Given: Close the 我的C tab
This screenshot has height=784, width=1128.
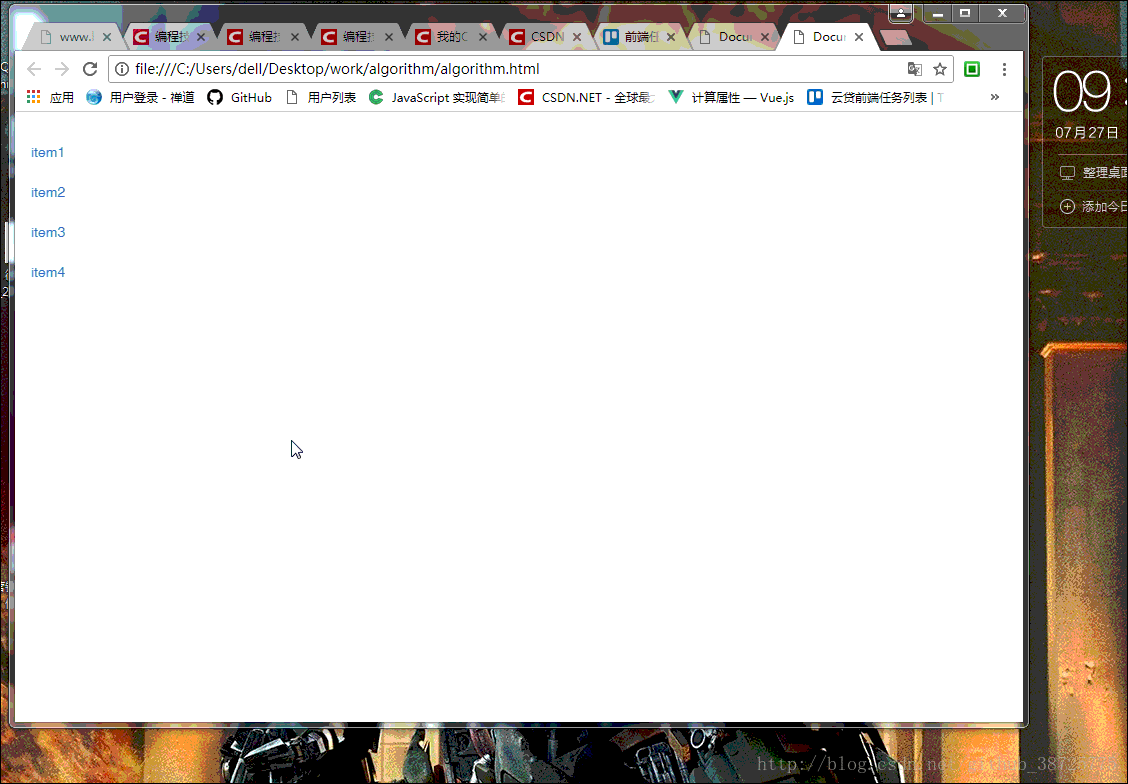Looking at the screenshot, I should click(483, 37).
